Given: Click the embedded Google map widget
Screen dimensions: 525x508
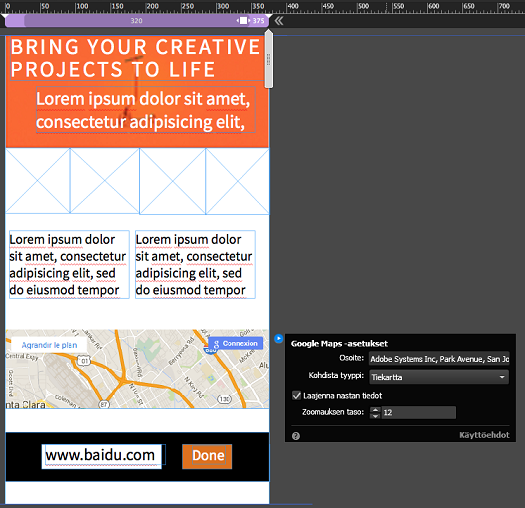Looking at the screenshot, I should point(137,369).
